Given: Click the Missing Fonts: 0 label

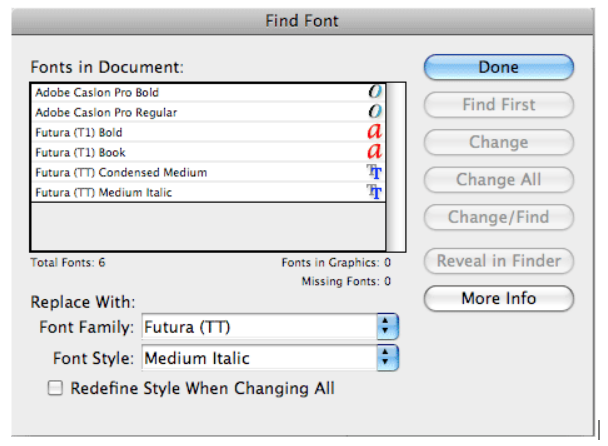Looking at the screenshot, I should tap(346, 281).
